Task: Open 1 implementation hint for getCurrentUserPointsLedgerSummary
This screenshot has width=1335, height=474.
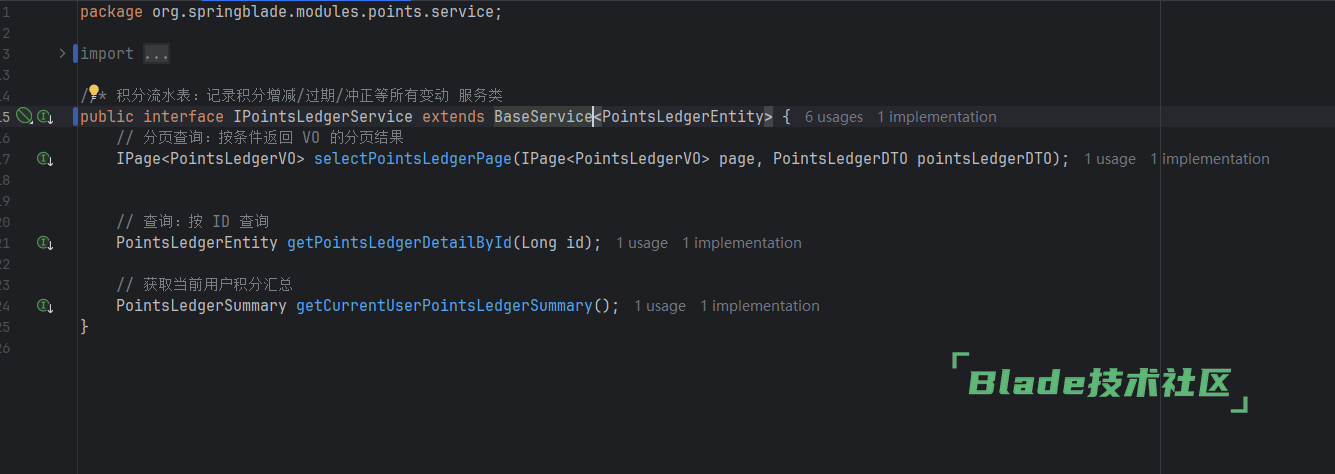Action: [x=759, y=306]
